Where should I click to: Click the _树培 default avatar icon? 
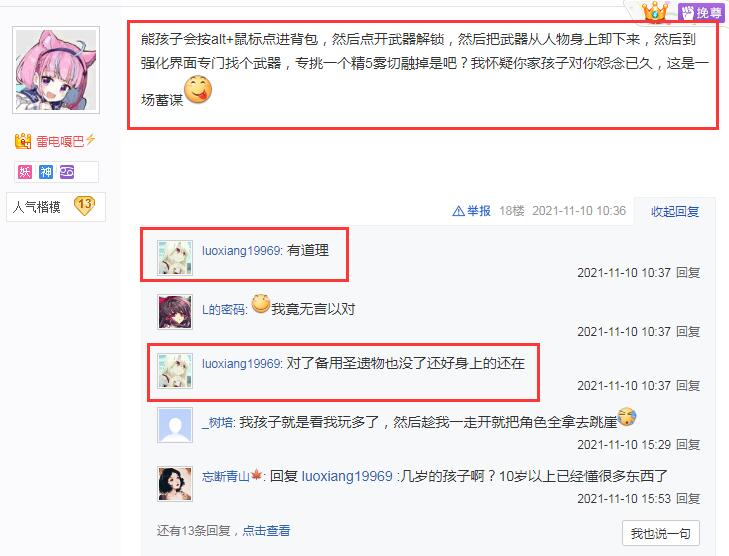(x=175, y=425)
